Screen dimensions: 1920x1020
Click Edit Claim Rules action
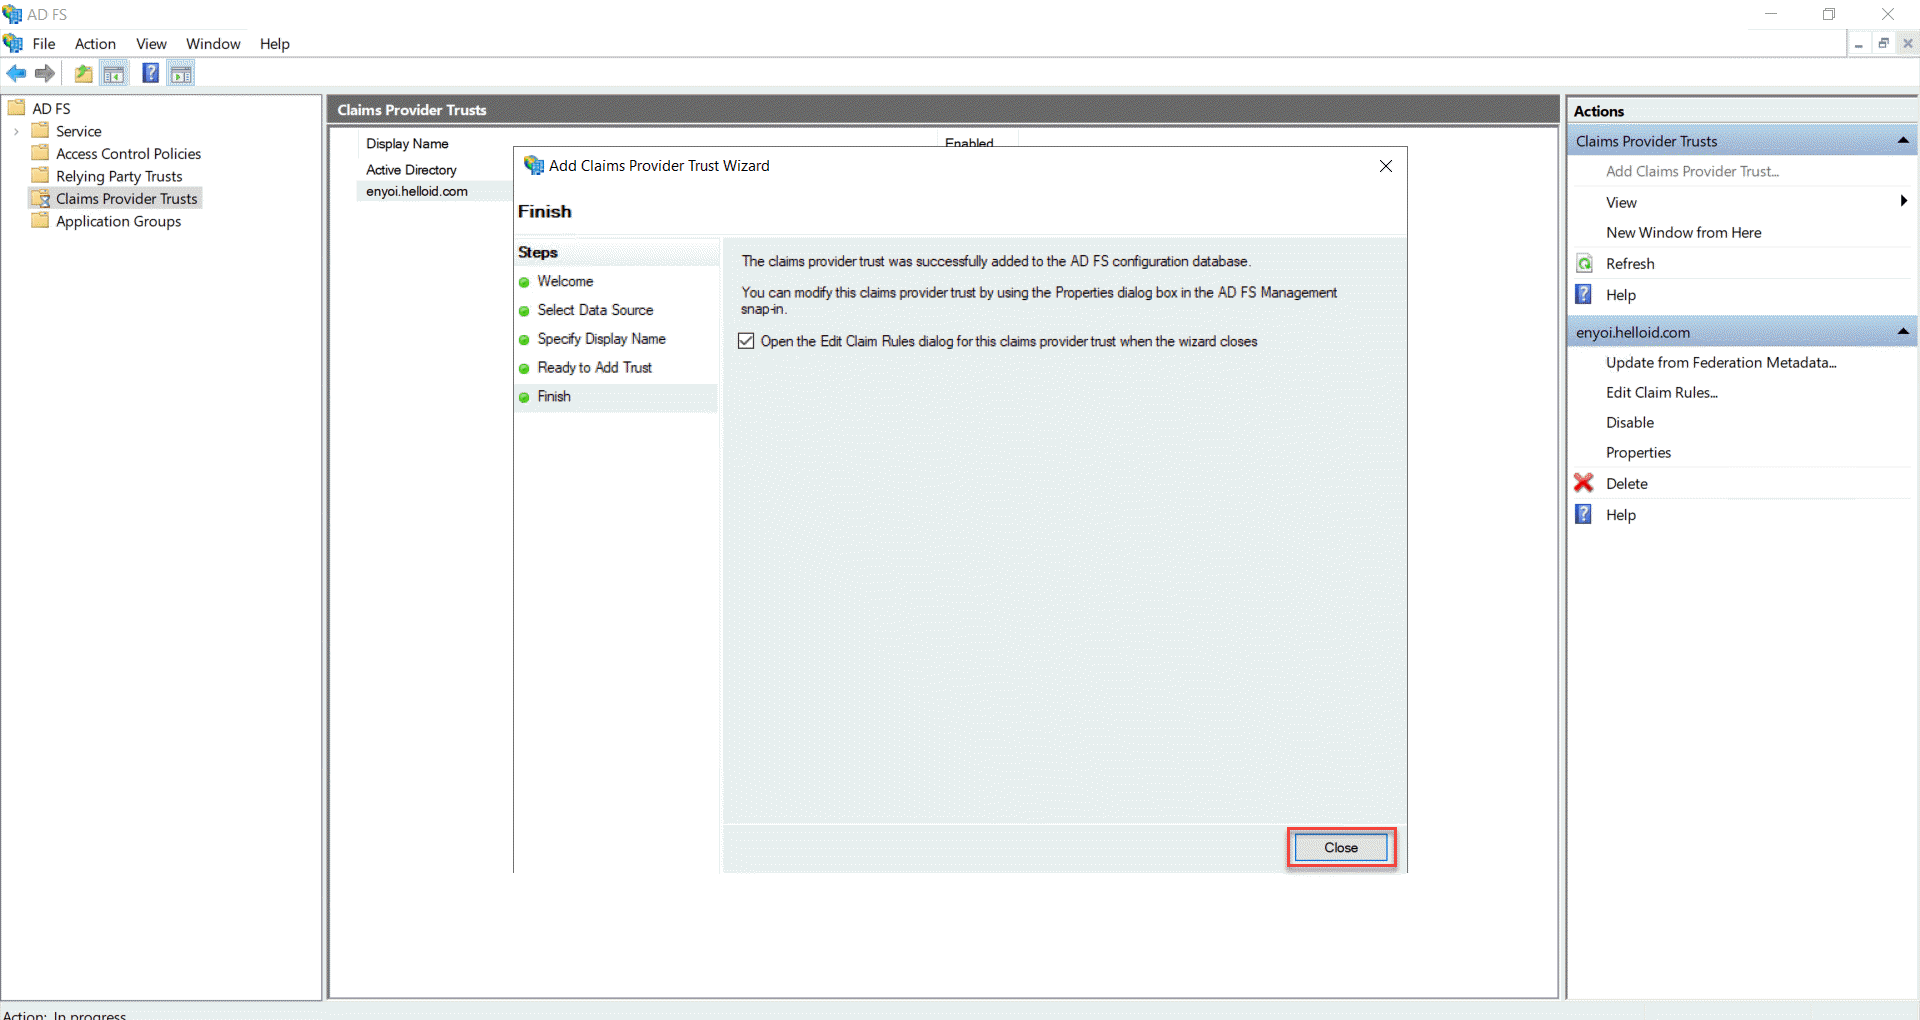[1662, 392]
